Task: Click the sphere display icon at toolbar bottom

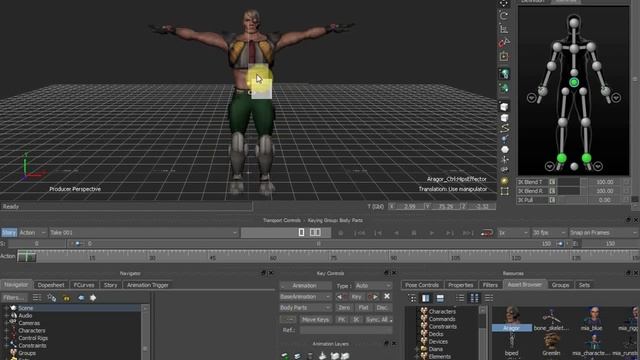Action: [x=505, y=181]
